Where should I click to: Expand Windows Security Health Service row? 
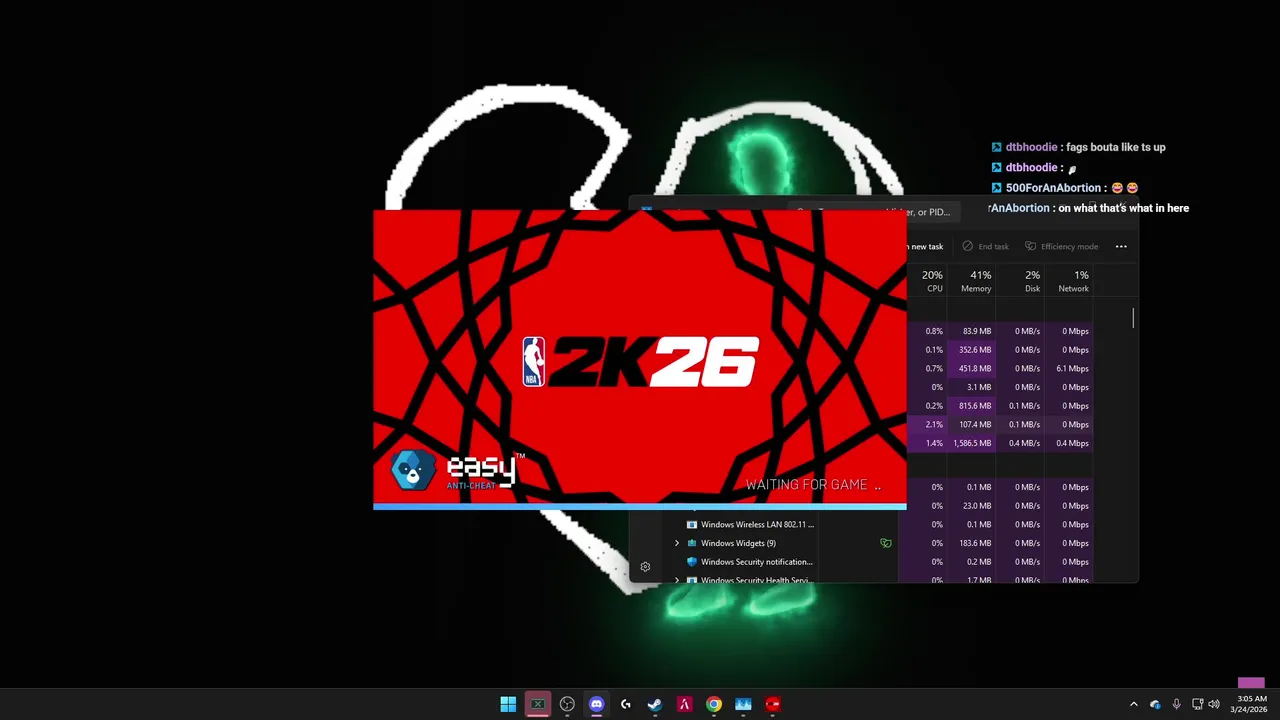click(x=677, y=580)
